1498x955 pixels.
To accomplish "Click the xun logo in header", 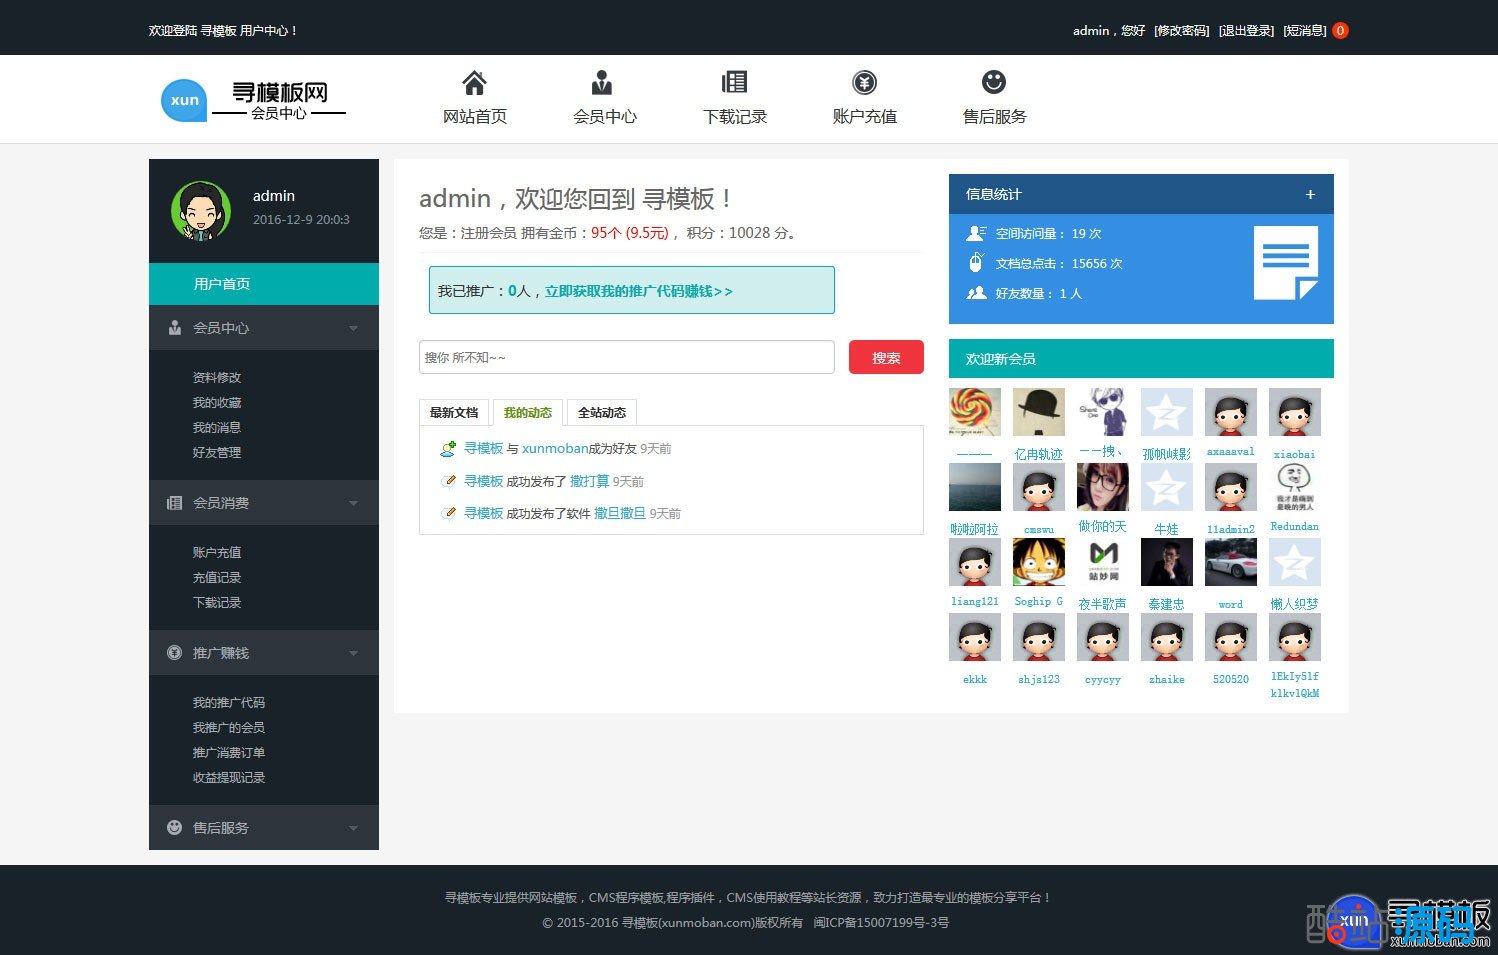I will point(184,100).
